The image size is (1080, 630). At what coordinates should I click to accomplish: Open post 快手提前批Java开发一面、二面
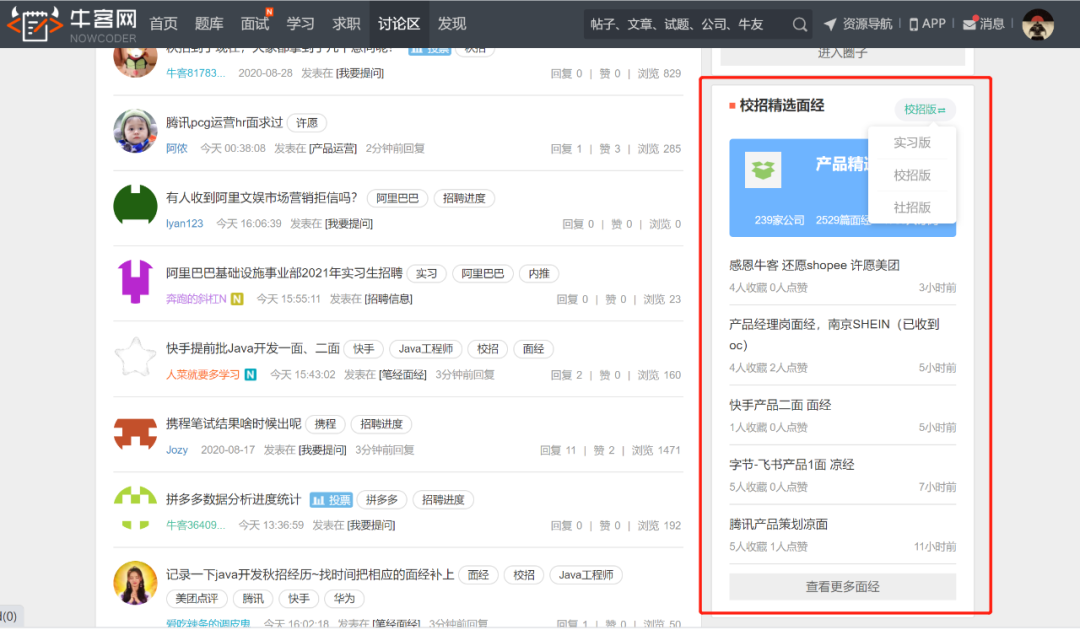coord(253,349)
